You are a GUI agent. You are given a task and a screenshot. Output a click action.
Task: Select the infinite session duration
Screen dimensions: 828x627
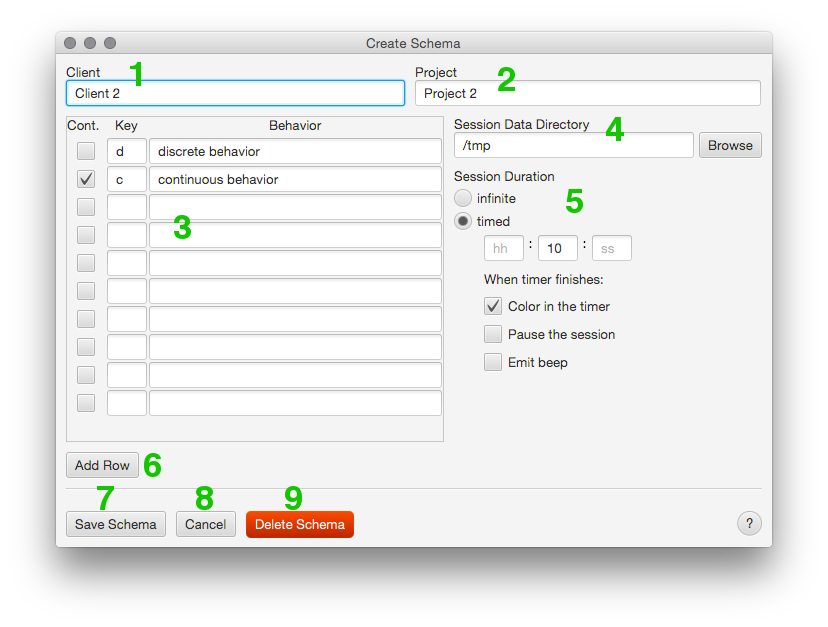(x=462, y=197)
